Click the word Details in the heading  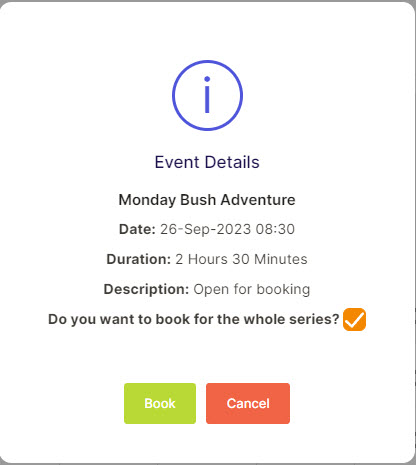[x=232, y=162]
